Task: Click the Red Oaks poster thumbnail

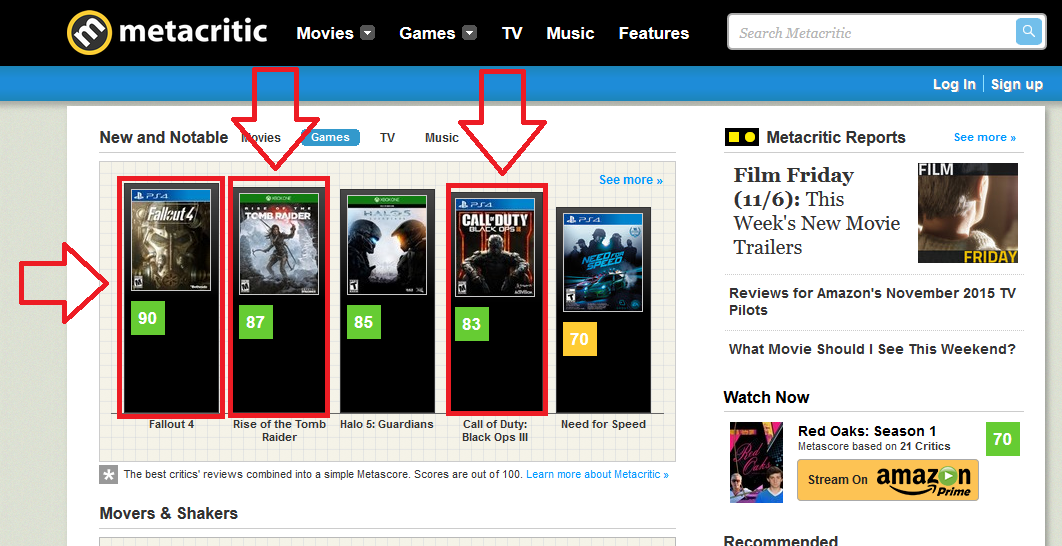Action: [x=756, y=463]
